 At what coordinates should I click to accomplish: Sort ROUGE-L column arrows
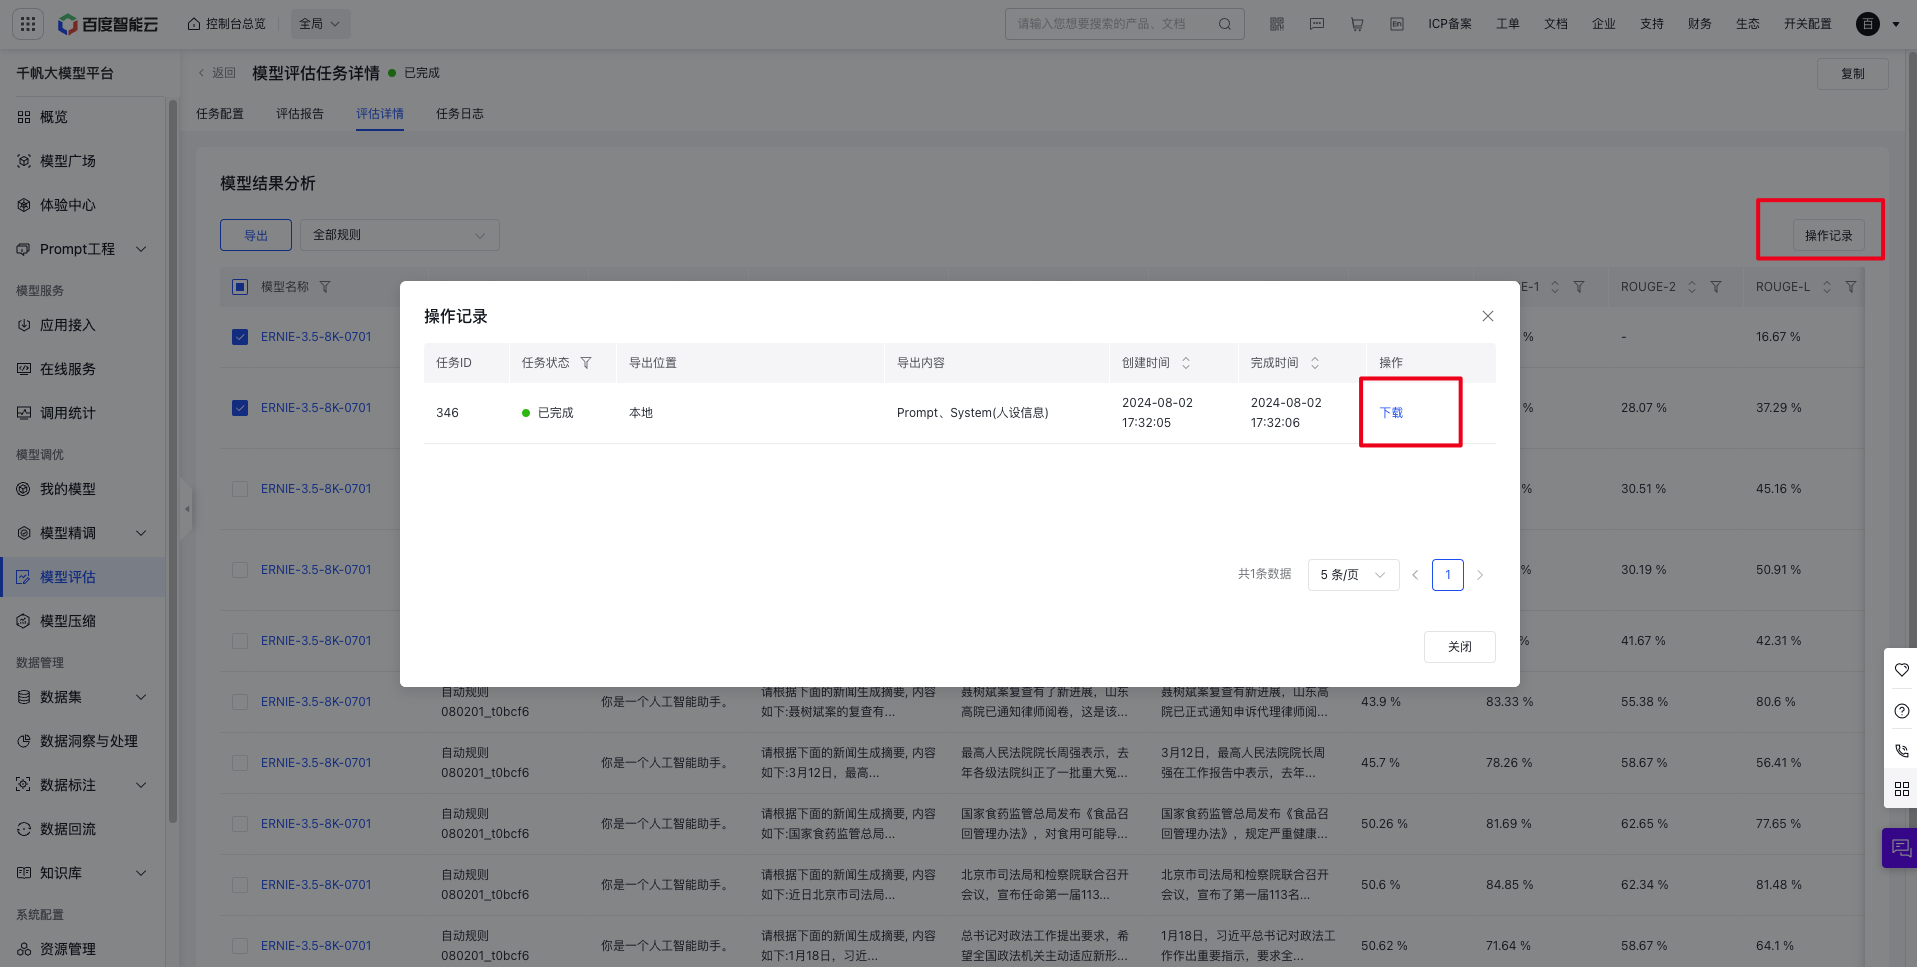pos(1827,287)
